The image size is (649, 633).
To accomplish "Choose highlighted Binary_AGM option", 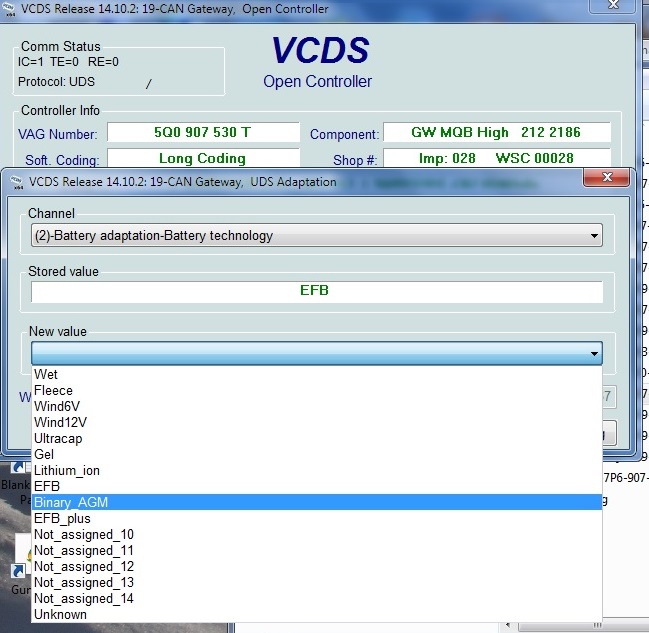I will [317, 502].
